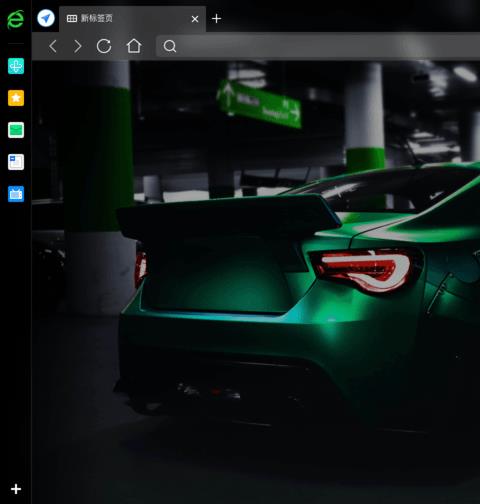Open the white news page sidebar icon

click(x=16, y=162)
